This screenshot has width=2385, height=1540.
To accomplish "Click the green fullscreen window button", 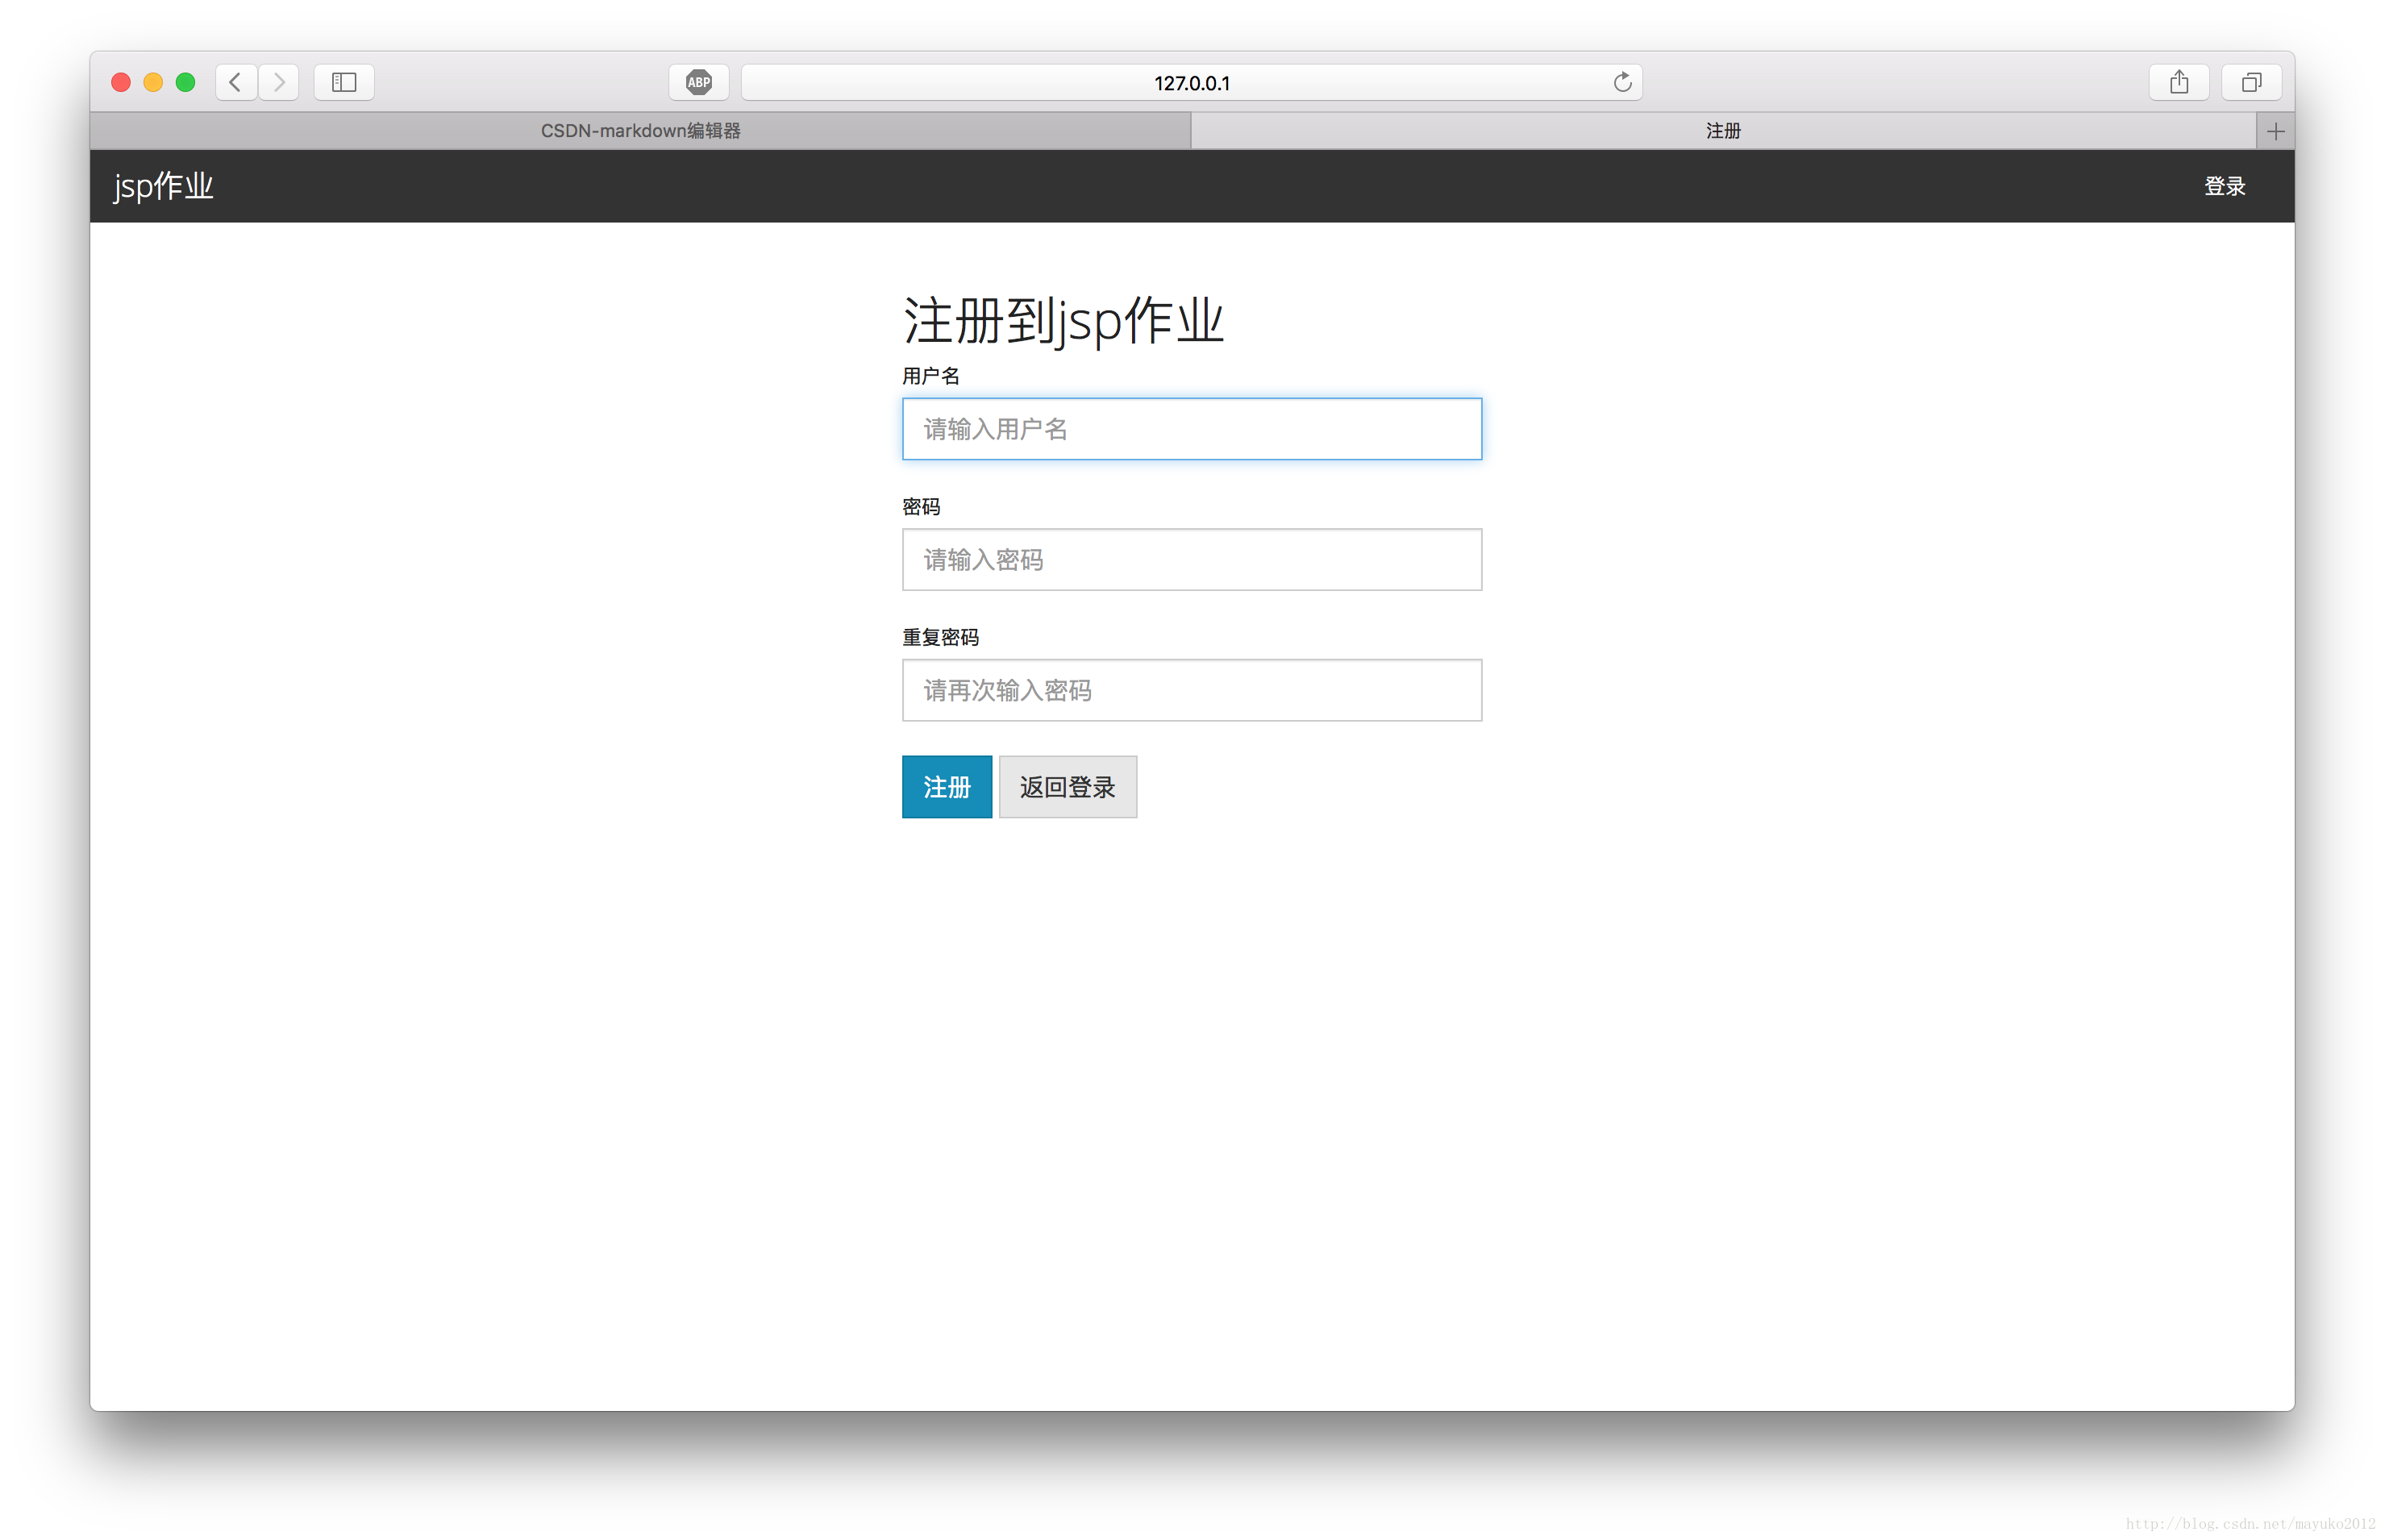I will (185, 82).
